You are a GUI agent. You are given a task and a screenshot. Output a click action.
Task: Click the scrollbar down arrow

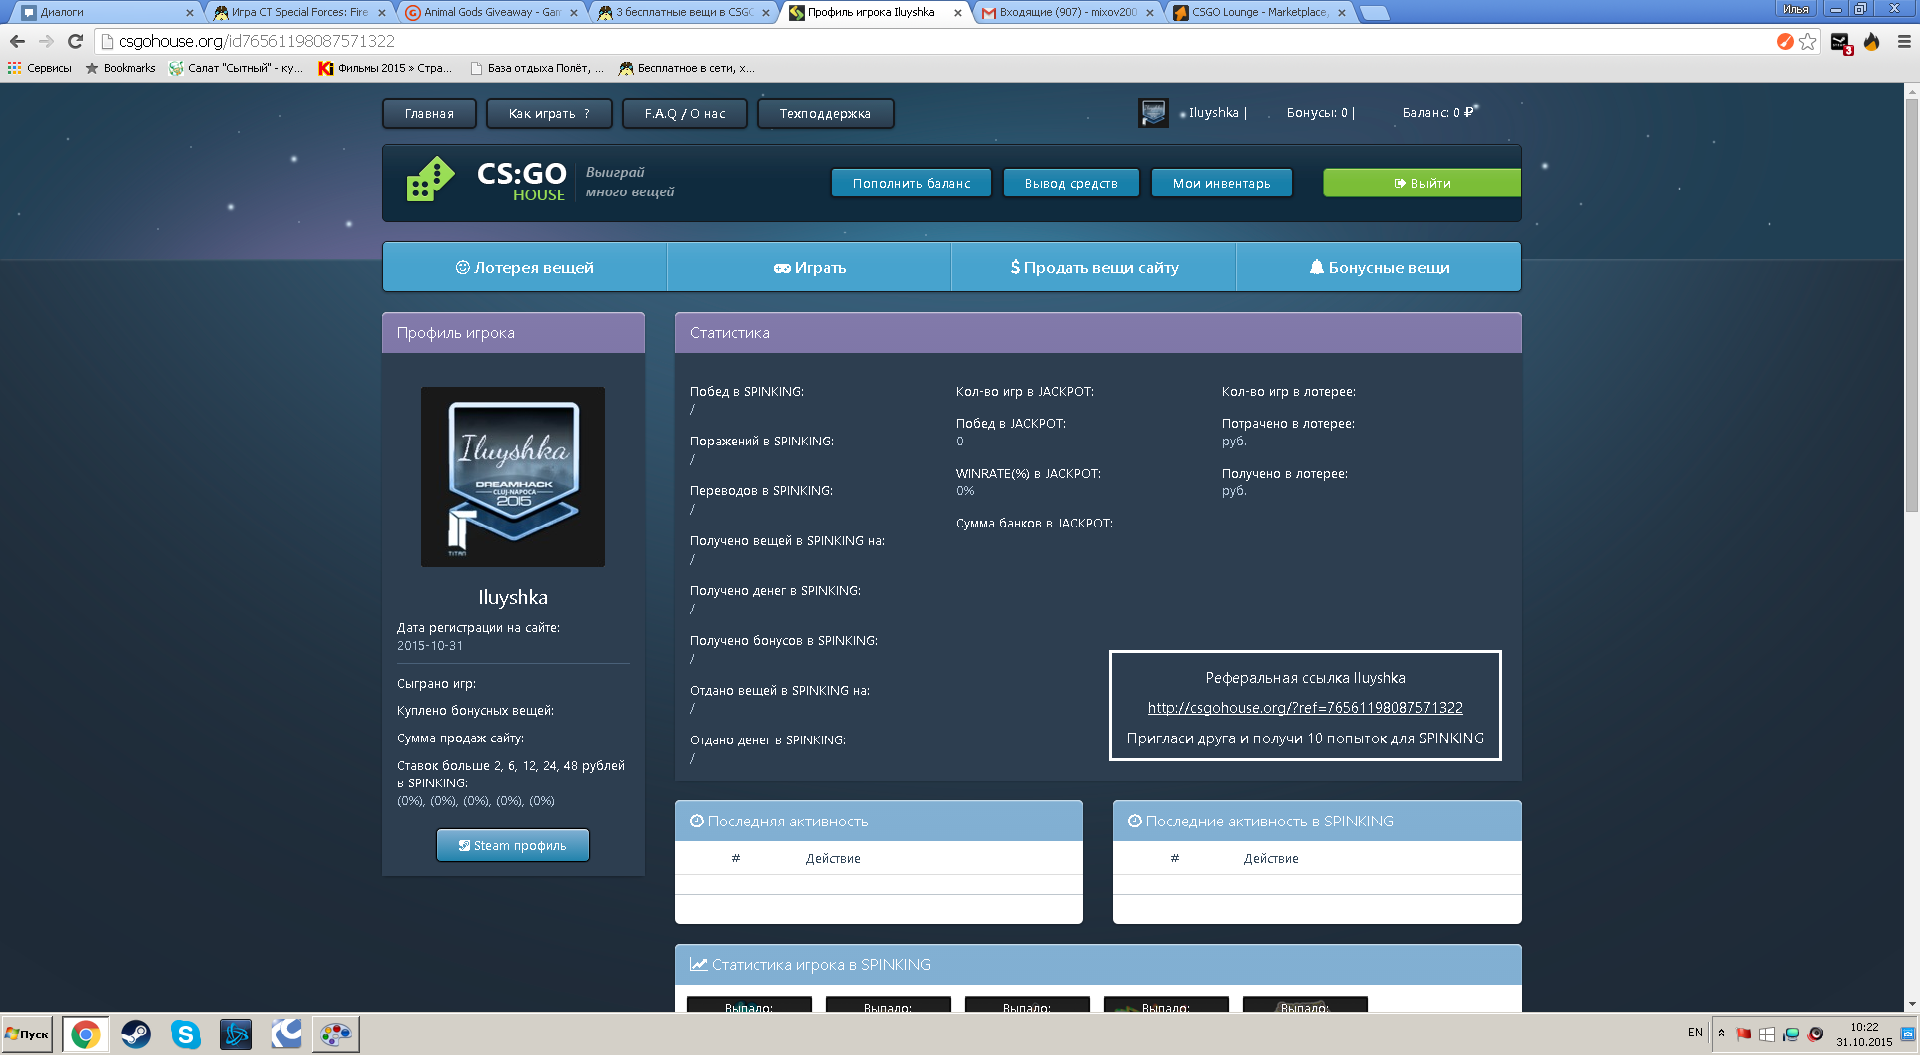tap(1911, 1003)
